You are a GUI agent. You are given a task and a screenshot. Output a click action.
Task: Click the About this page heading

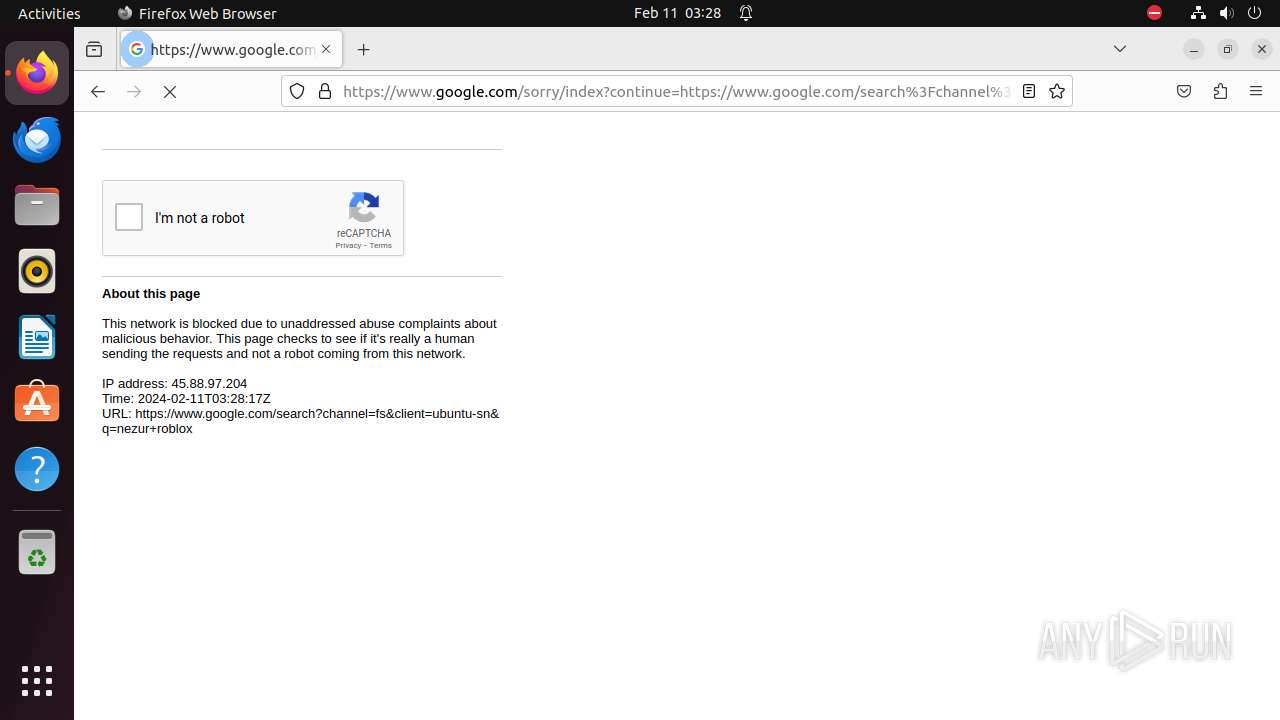pos(151,294)
